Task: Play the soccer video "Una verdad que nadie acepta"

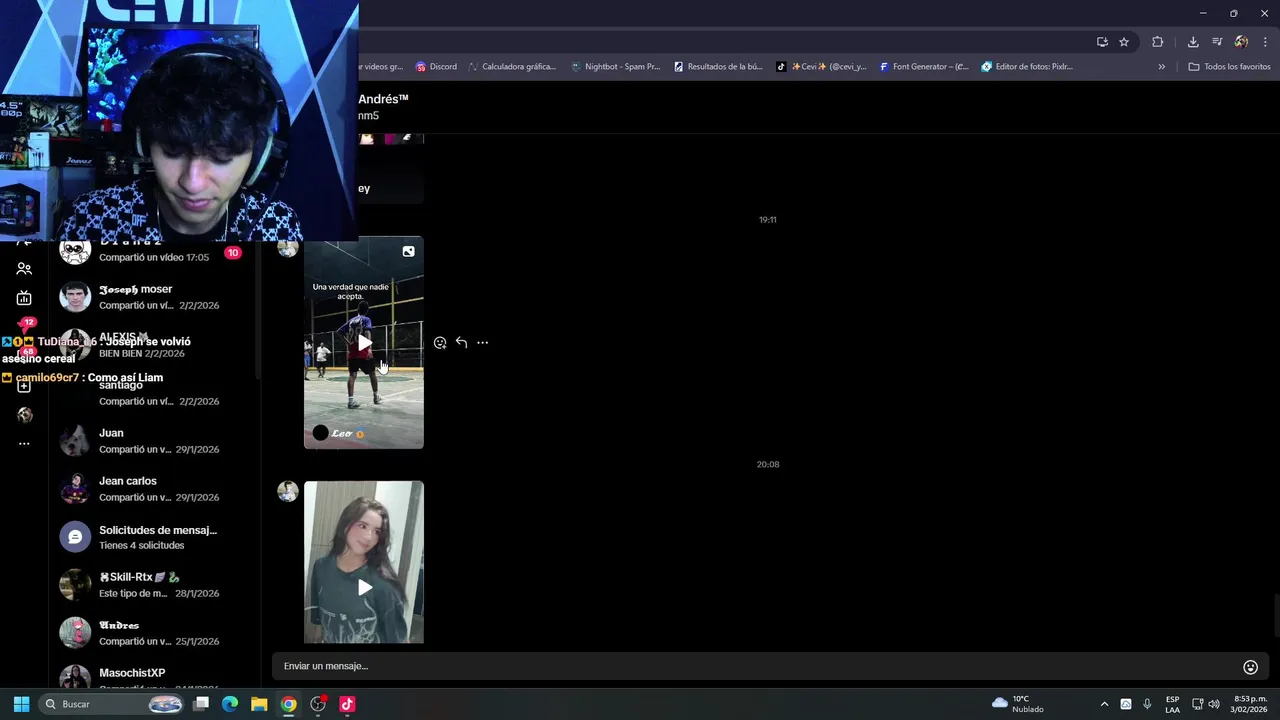Action: [x=364, y=343]
